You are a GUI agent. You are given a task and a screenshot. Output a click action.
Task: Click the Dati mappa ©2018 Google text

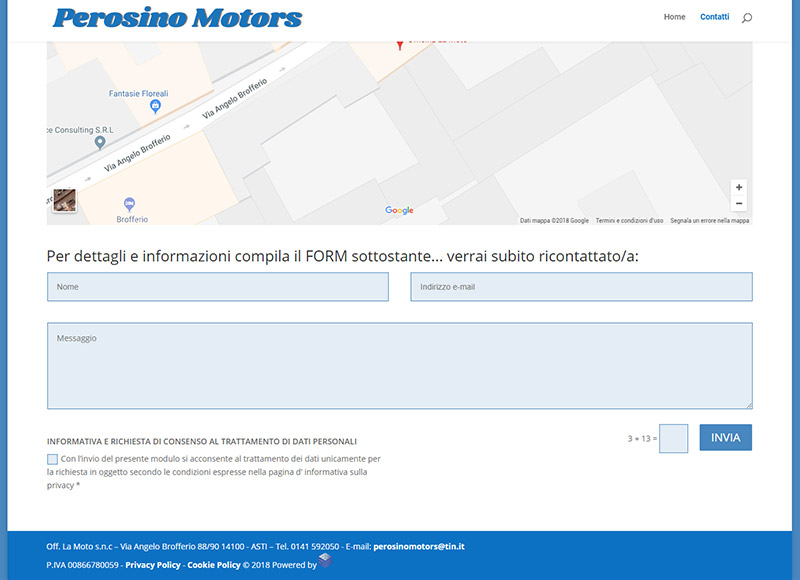554,220
